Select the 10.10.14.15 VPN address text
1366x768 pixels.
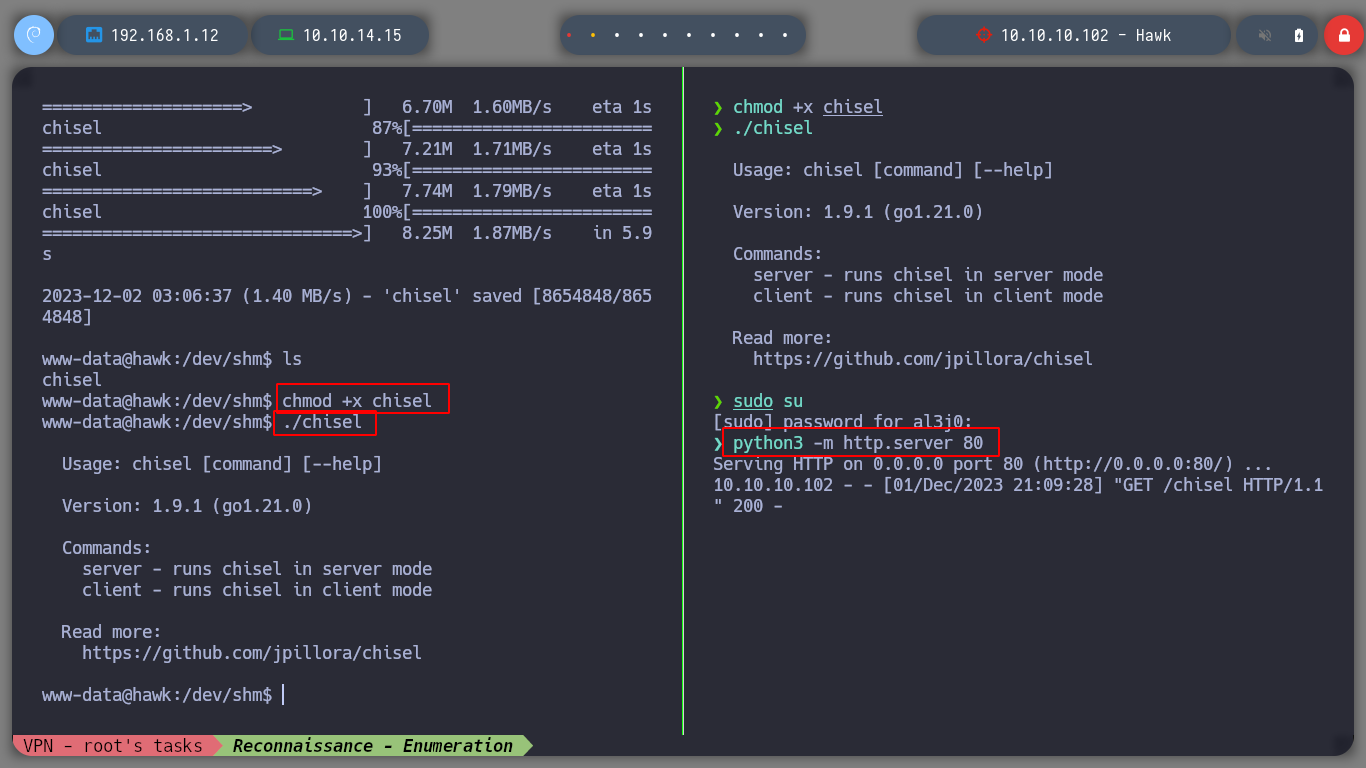[x=352, y=35]
